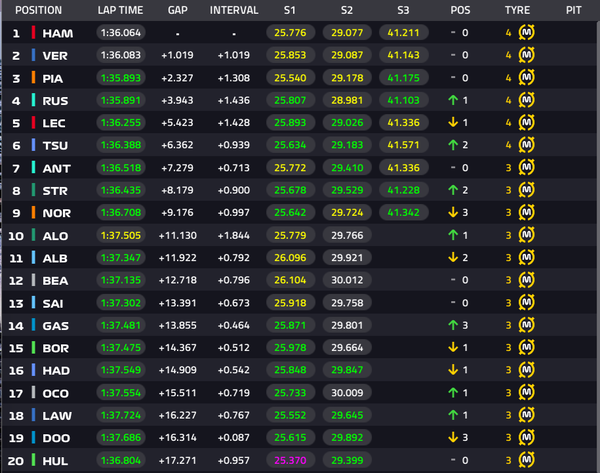Click VER's red-blue team color bar

coord(33,55)
